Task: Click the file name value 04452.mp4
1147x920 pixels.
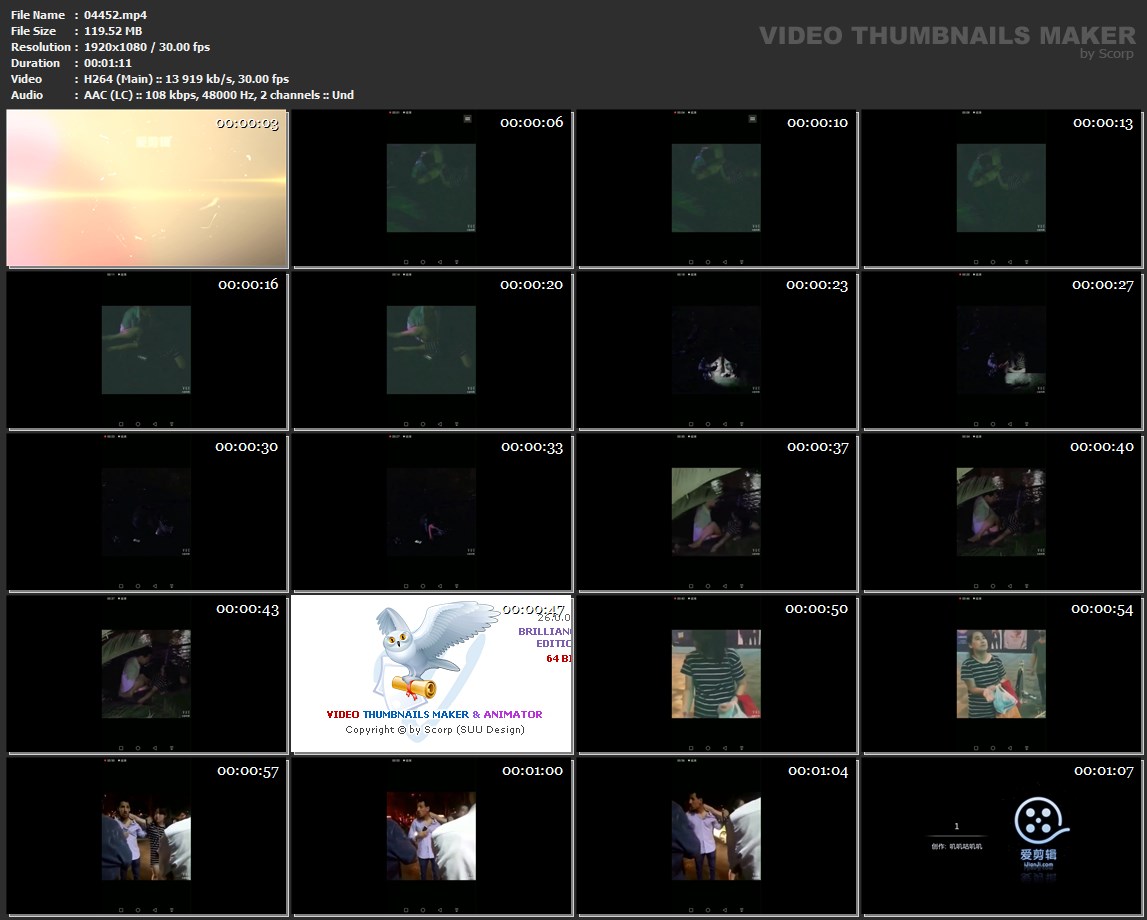Action: coord(116,15)
